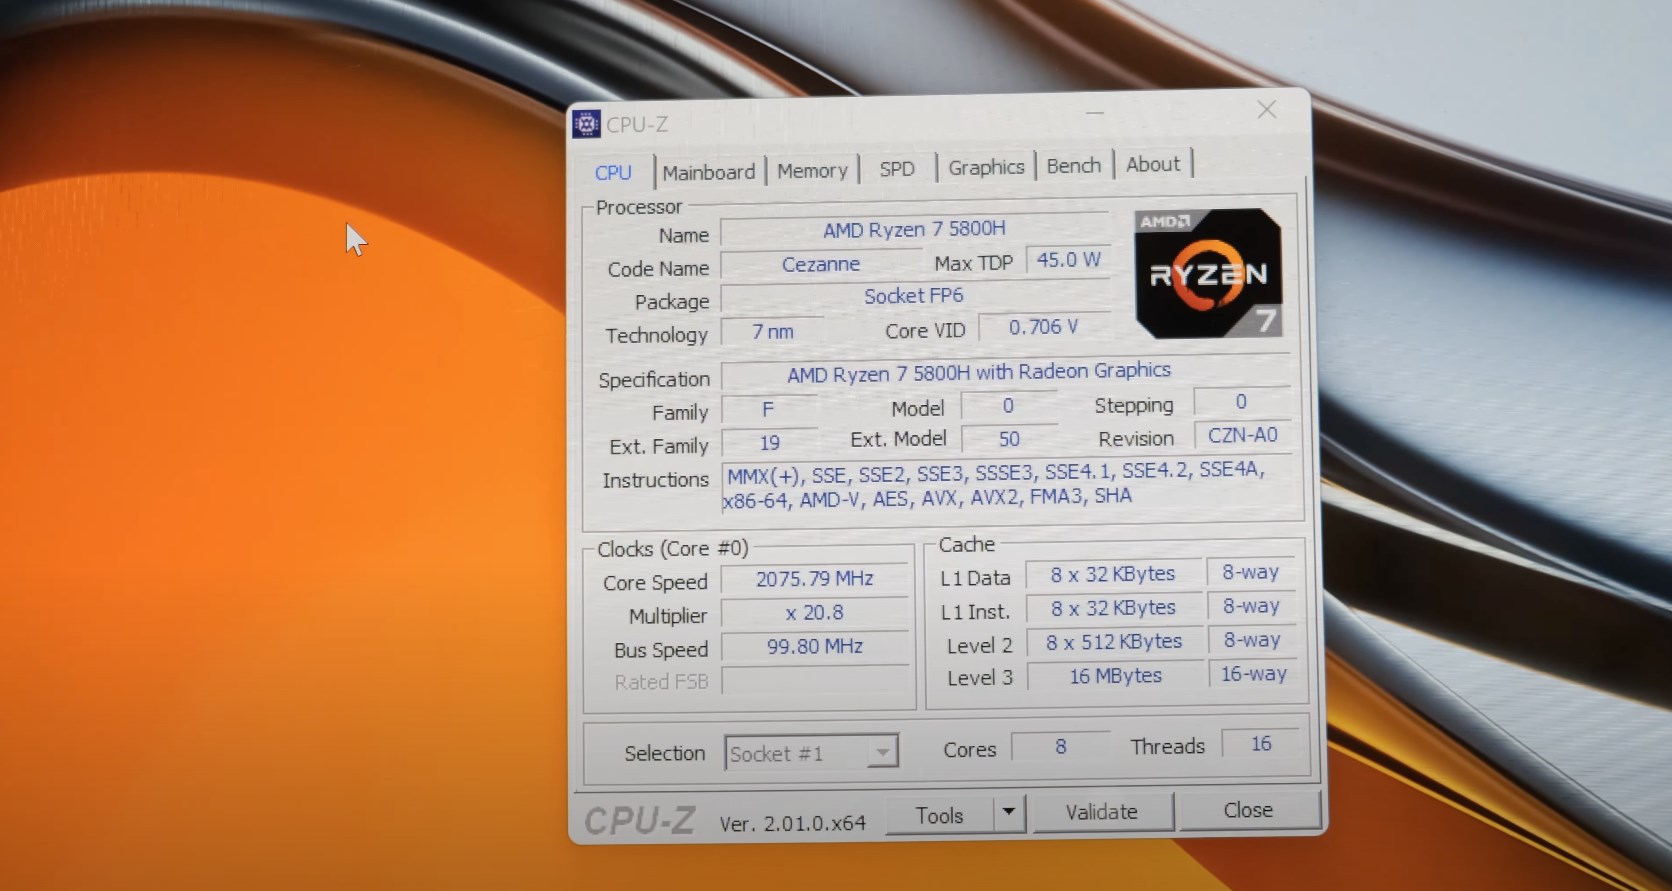Click the Threads value 16

click(x=1261, y=744)
